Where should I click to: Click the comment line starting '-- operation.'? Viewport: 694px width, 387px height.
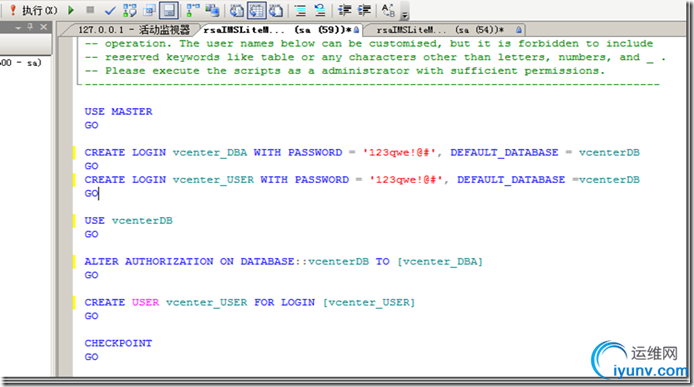pos(369,43)
